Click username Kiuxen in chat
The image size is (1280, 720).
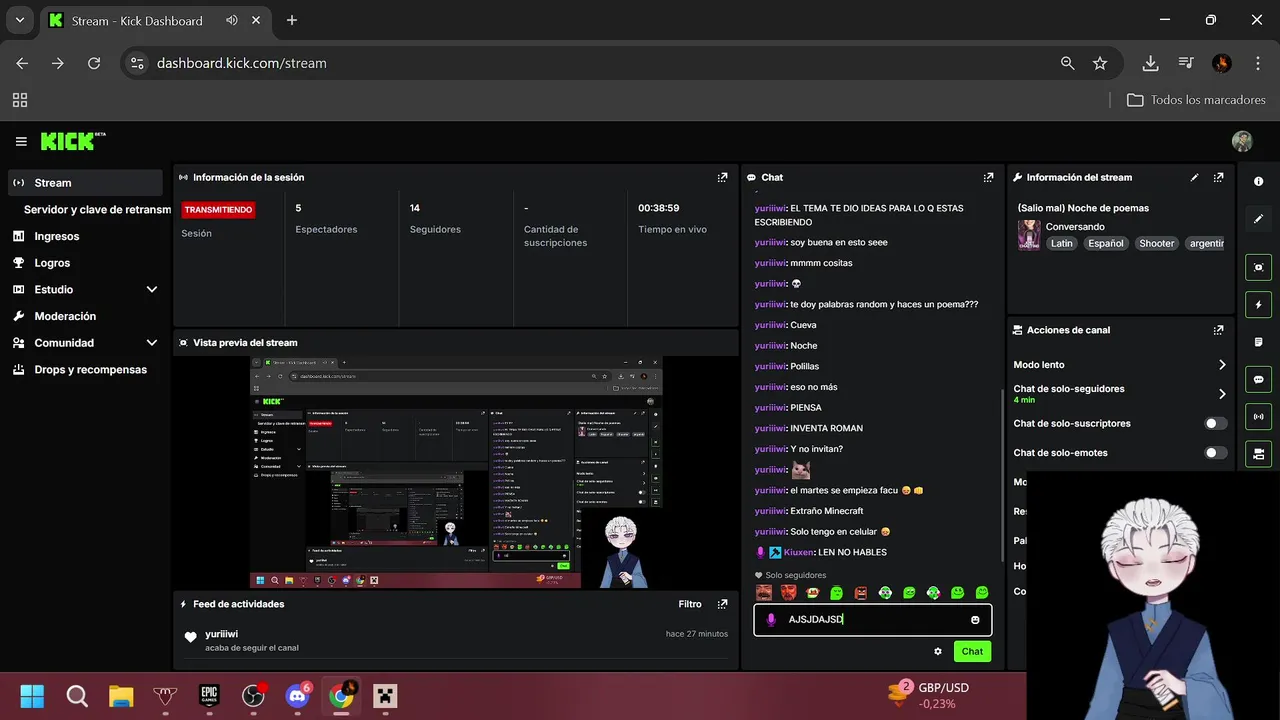tap(799, 552)
